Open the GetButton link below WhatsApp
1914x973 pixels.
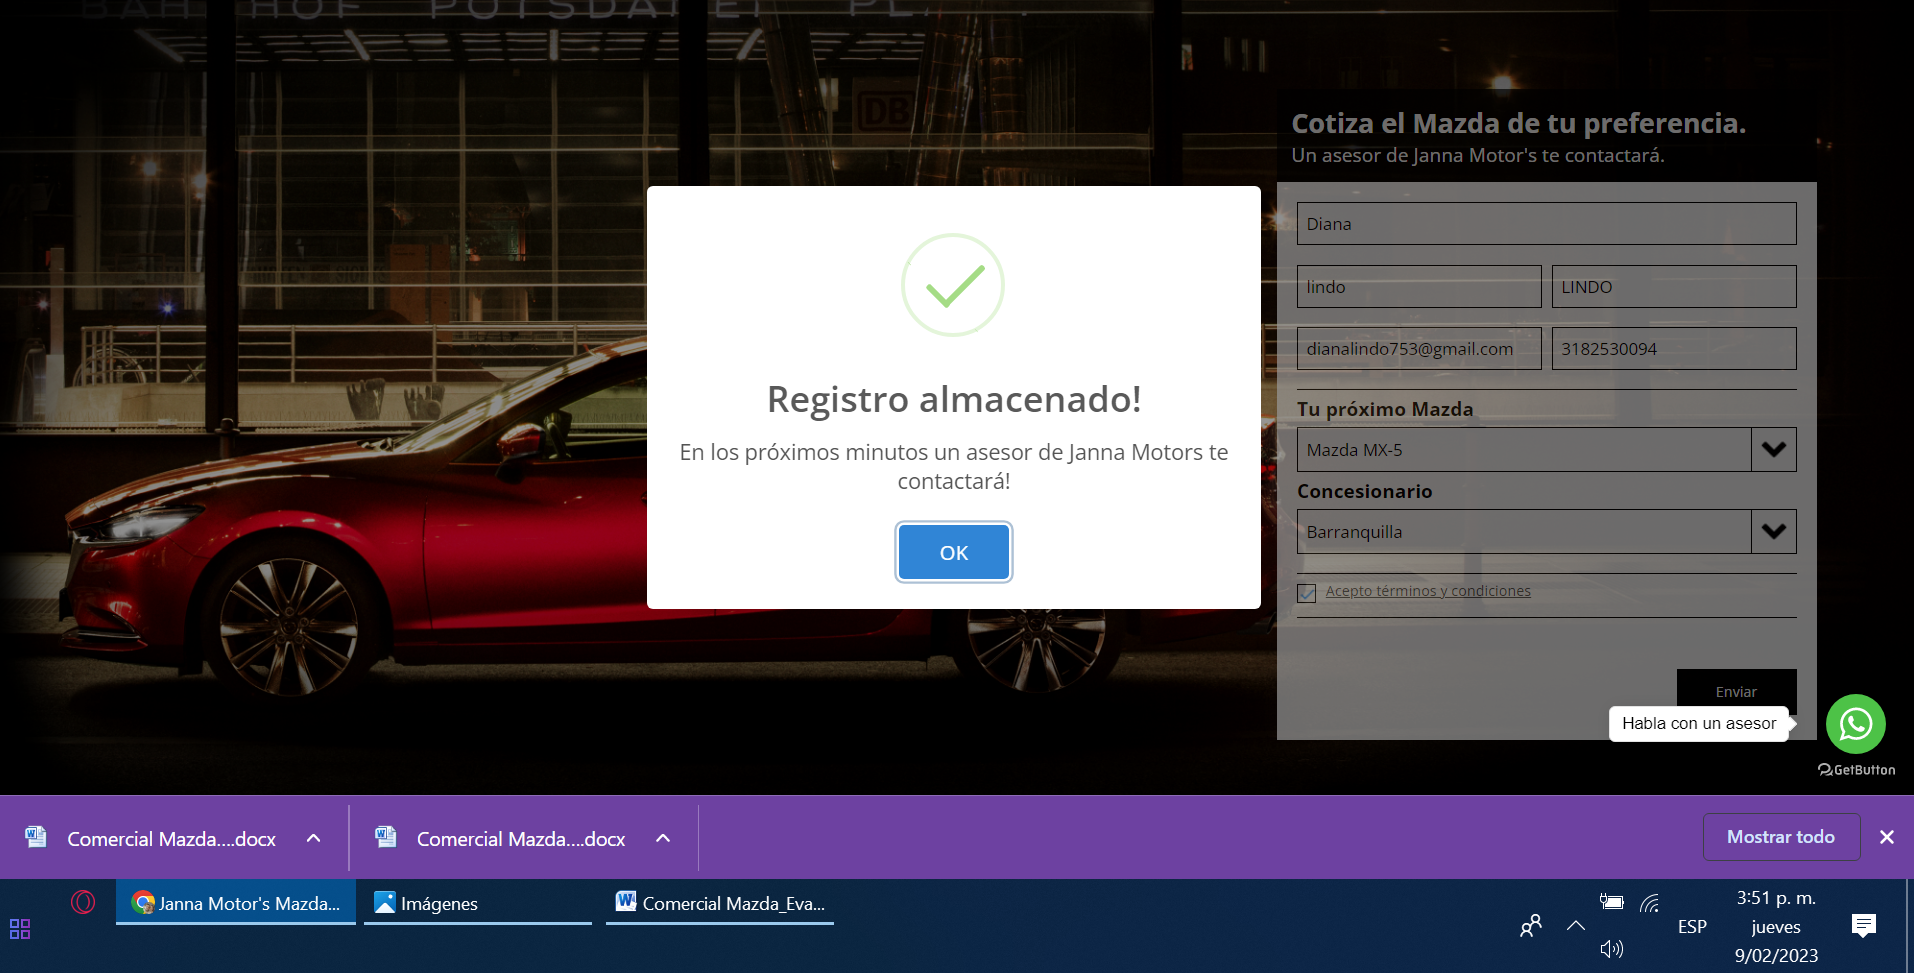[1856, 770]
